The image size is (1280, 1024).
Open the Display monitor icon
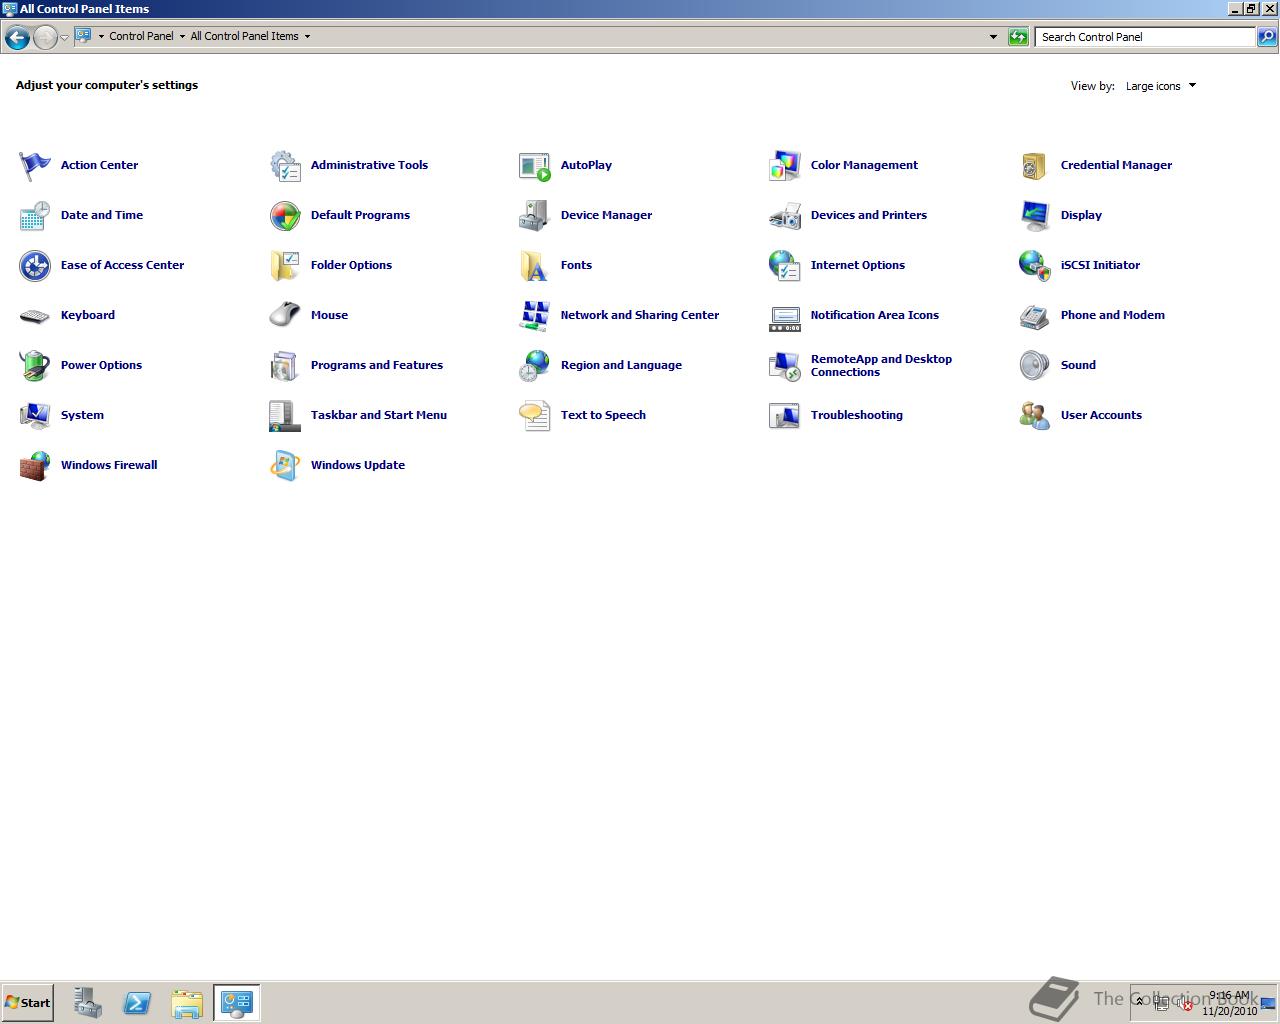pyautogui.click(x=1035, y=215)
